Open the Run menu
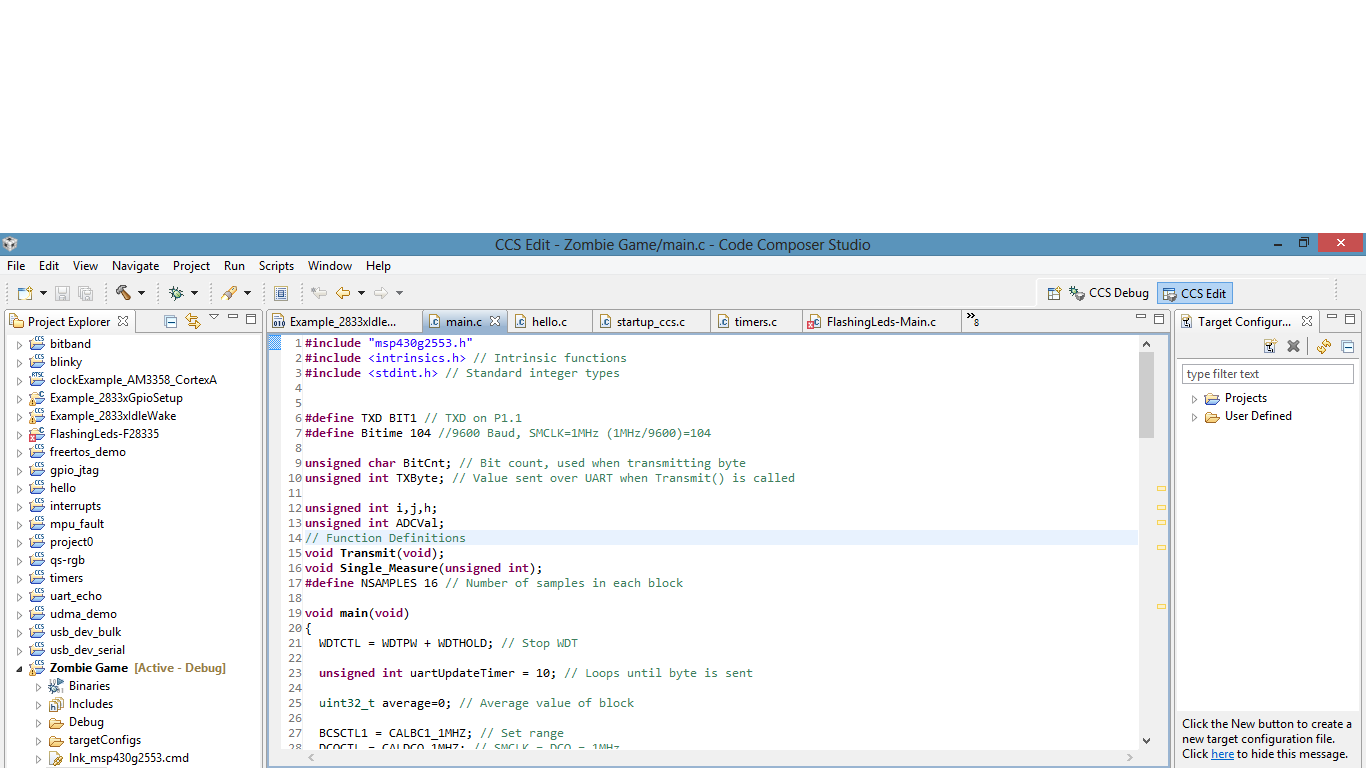Image resolution: width=1366 pixels, height=768 pixels. pyautogui.click(x=234, y=266)
